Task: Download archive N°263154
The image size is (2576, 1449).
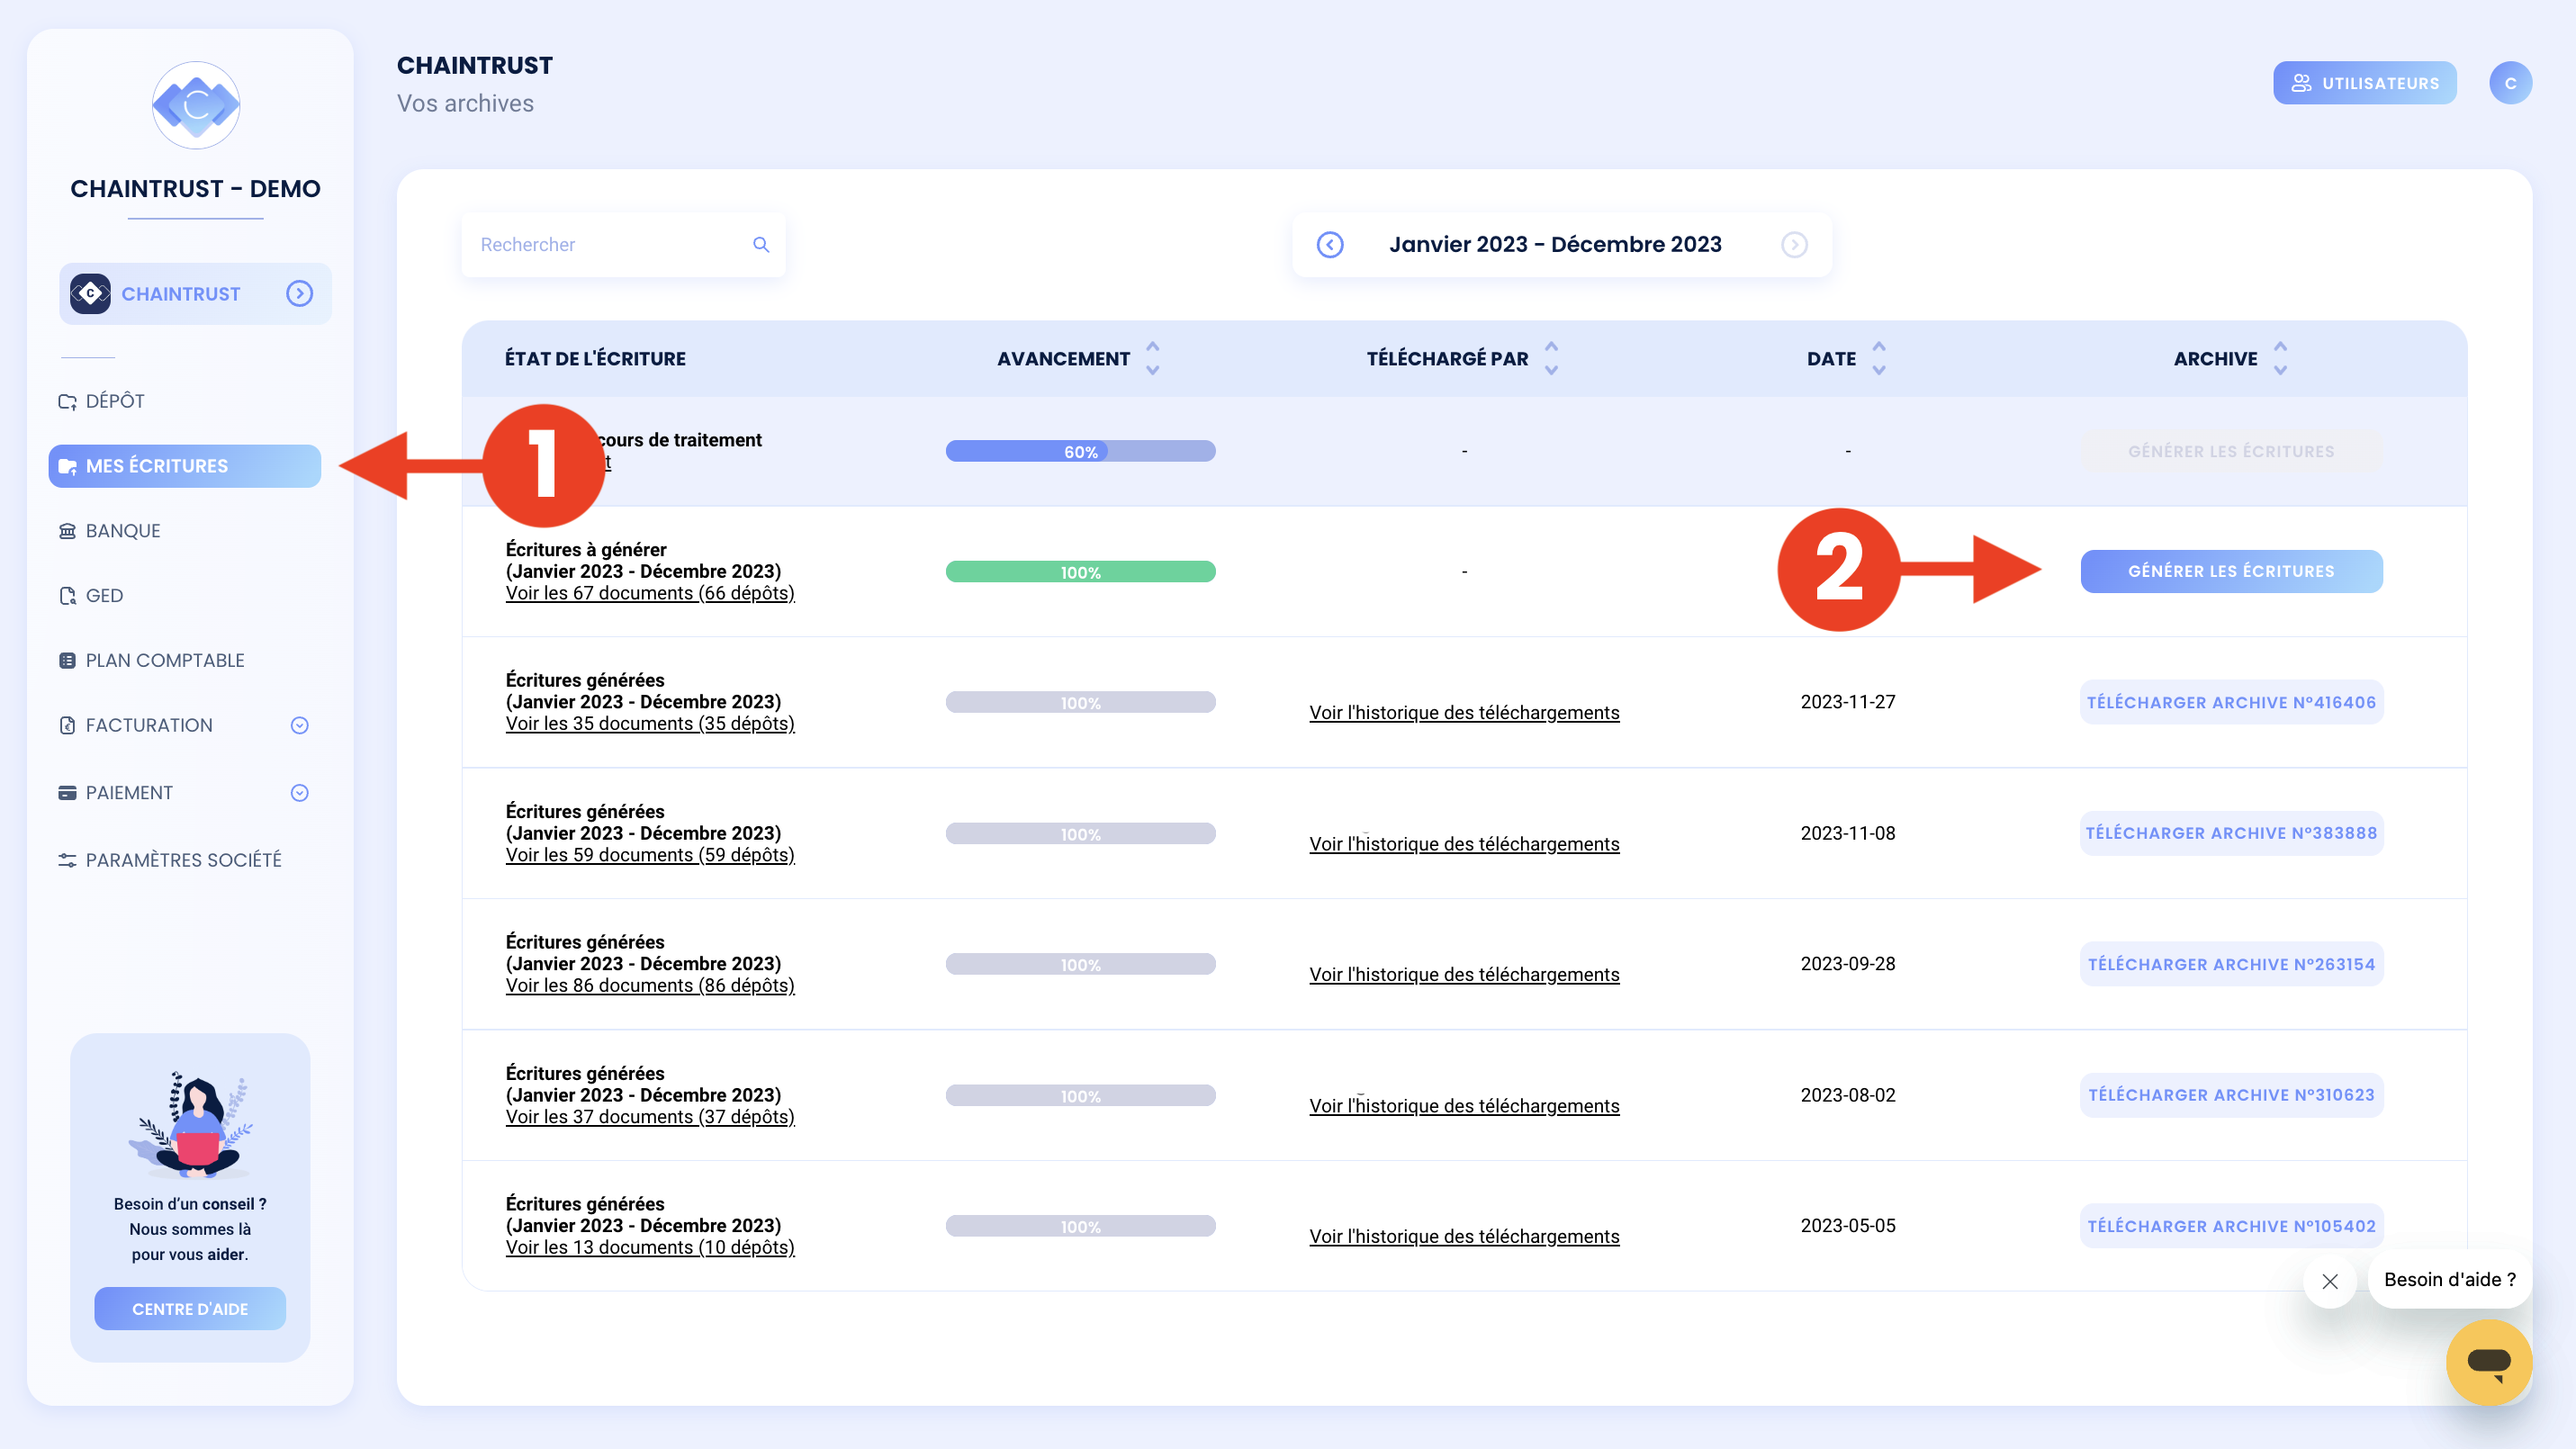Action: point(2231,965)
